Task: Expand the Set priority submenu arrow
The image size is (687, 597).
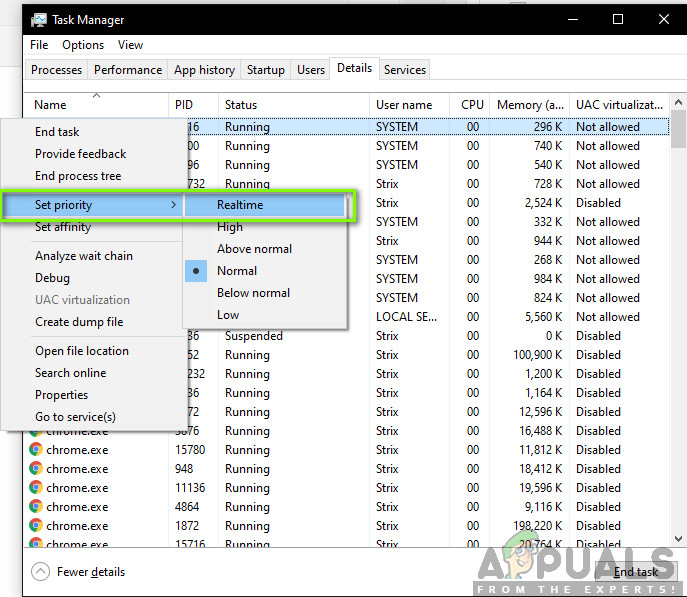Action: [x=174, y=205]
